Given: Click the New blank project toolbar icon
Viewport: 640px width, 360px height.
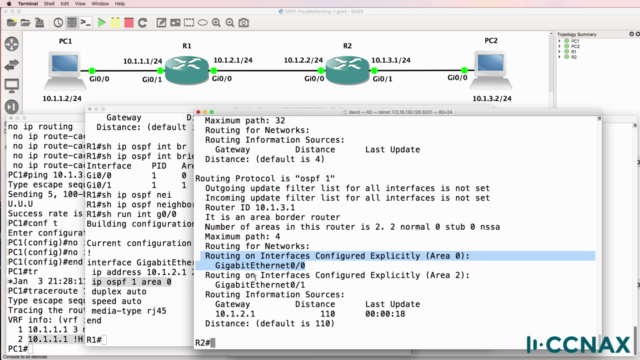Looking at the screenshot, I should (12, 22).
